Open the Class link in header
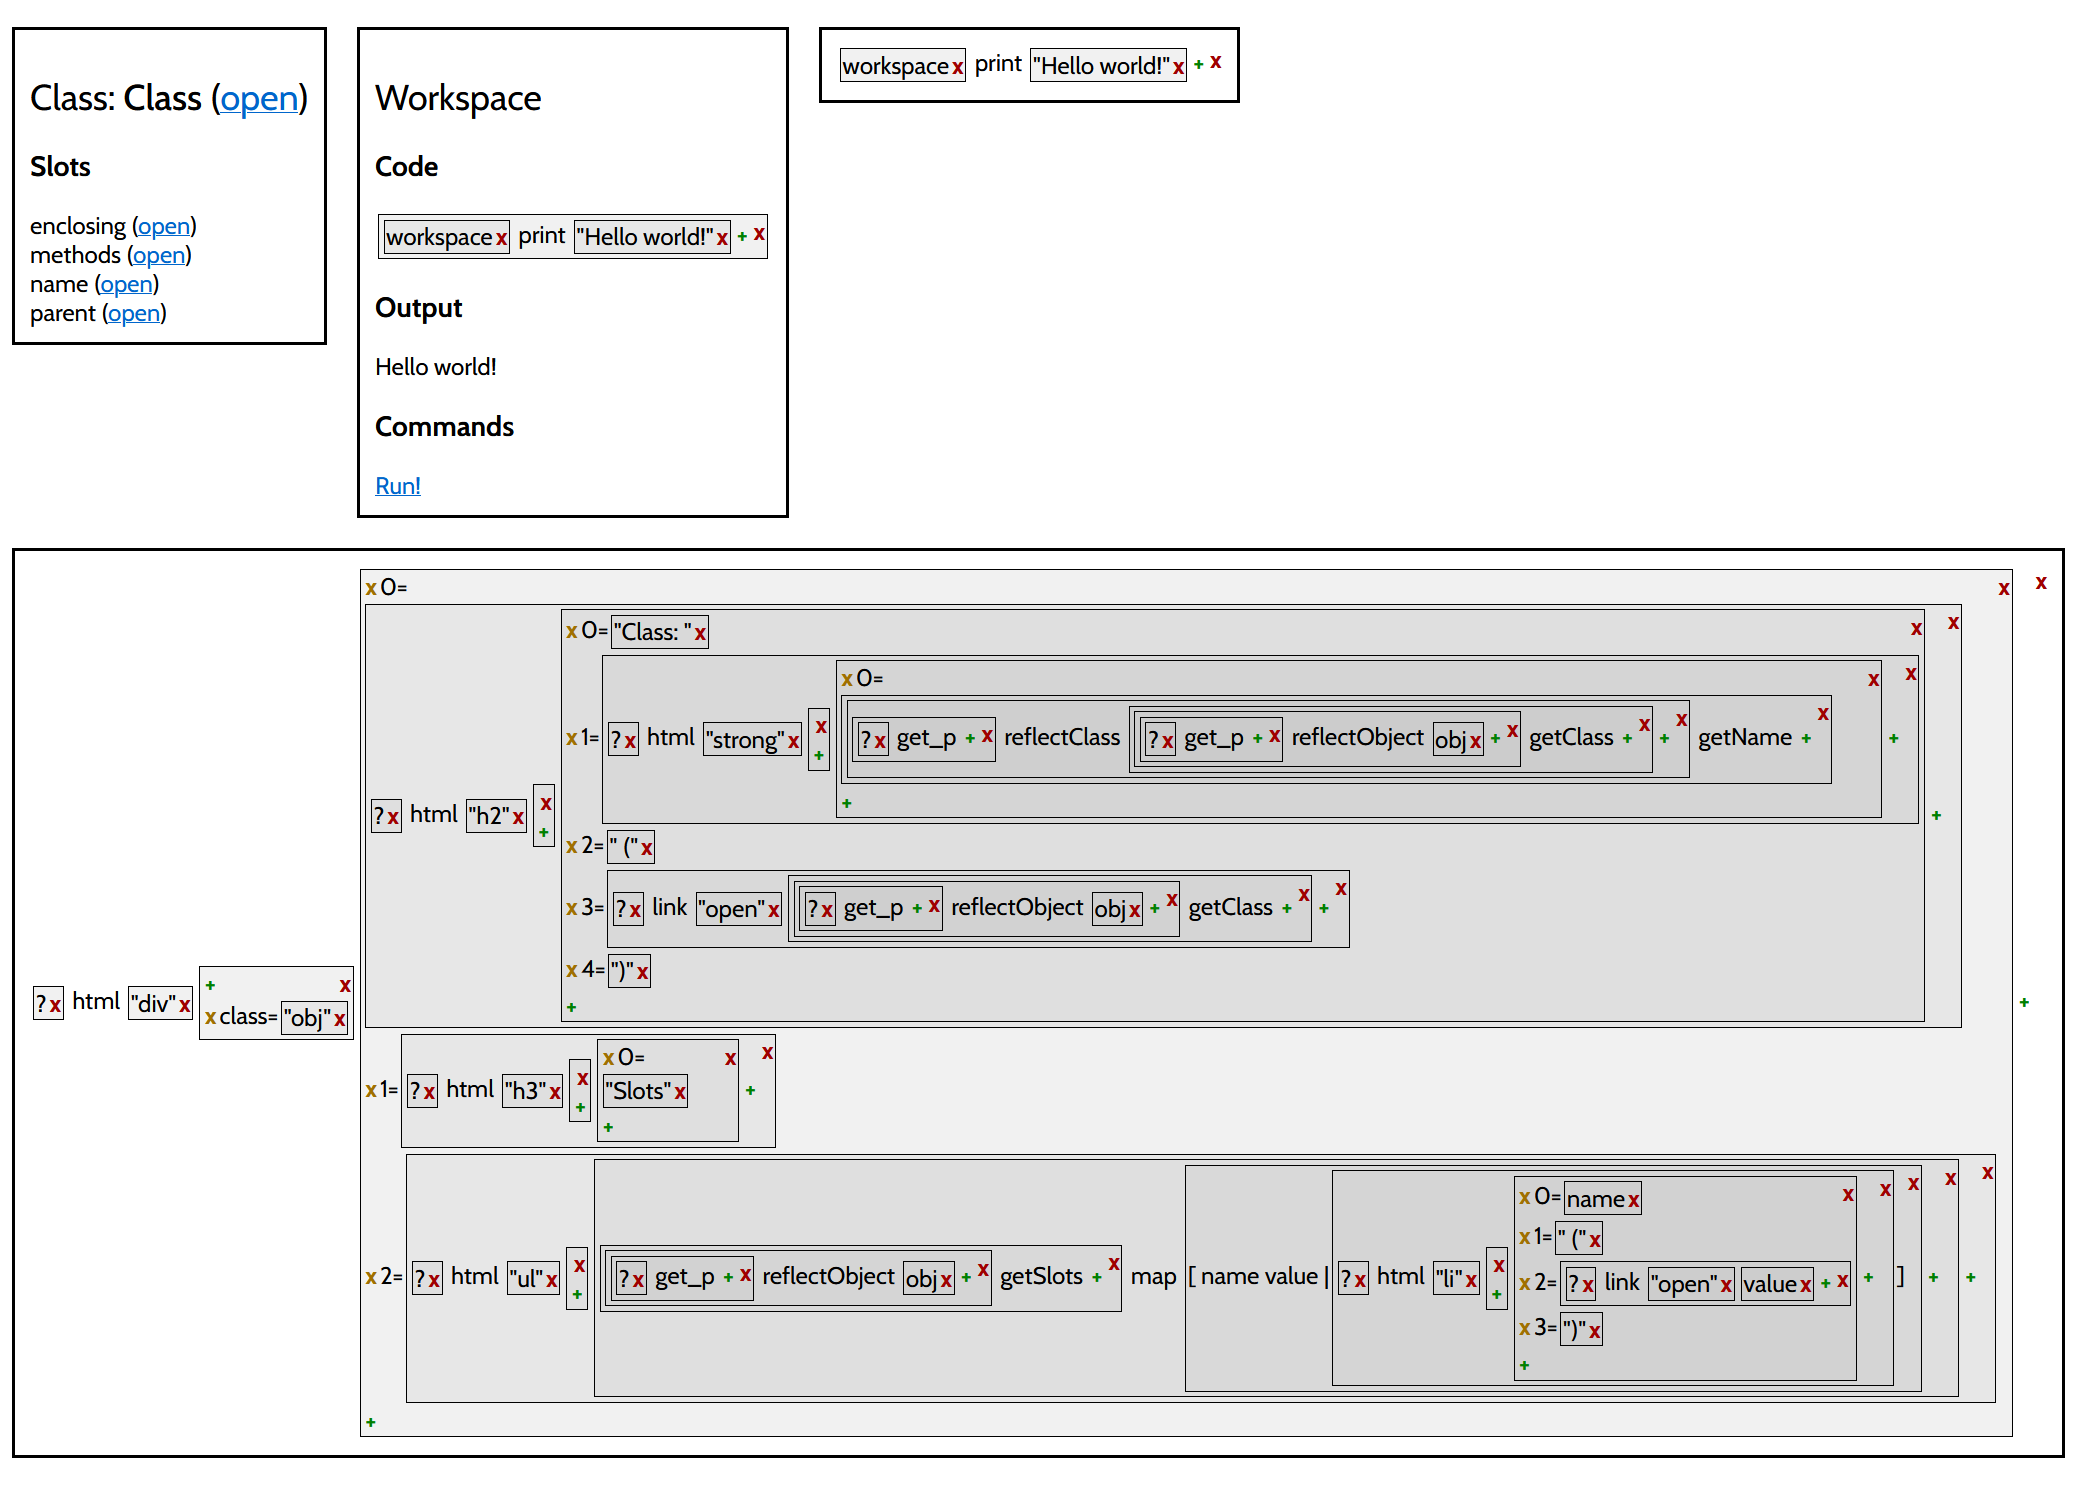Viewport: 2083px width, 1492px height. pyautogui.click(x=259, y=98)
